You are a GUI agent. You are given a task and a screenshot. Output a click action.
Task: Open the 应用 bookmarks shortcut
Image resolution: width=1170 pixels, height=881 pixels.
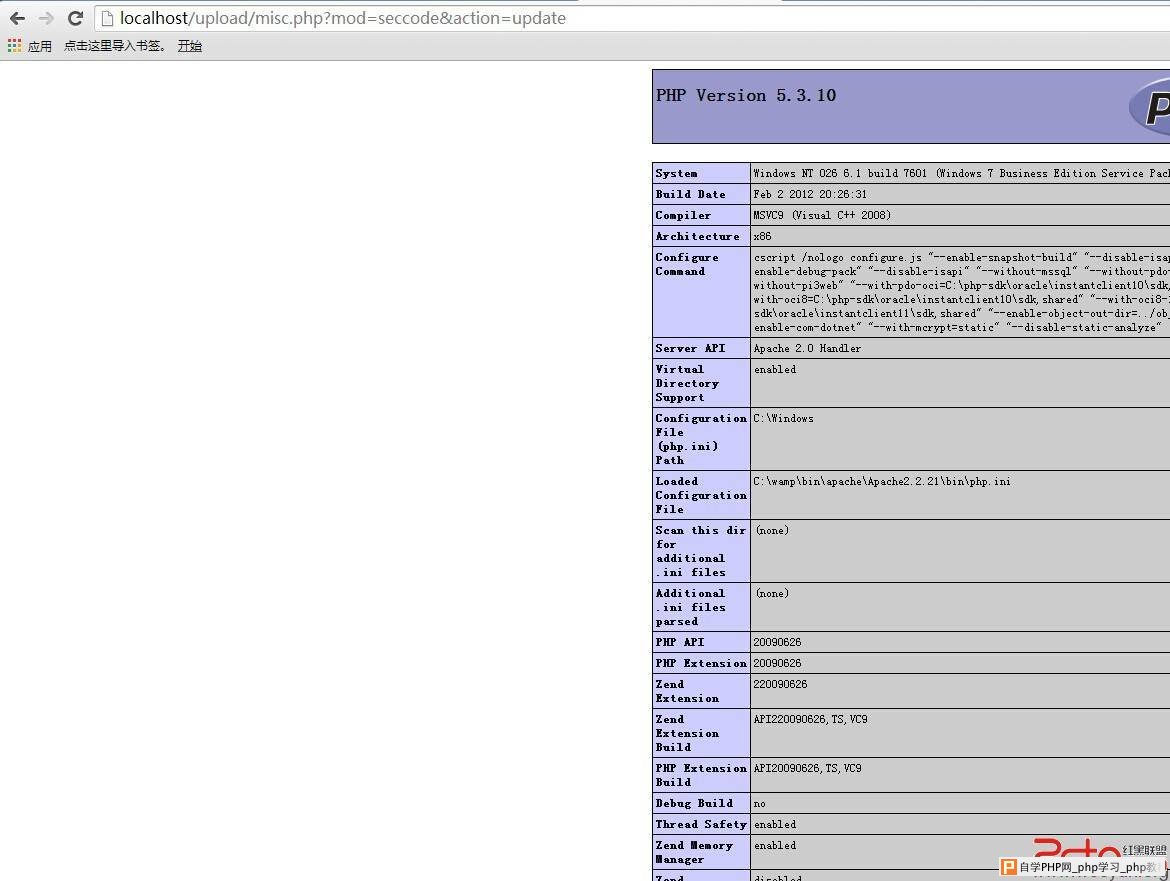click(x=40, y=46)
